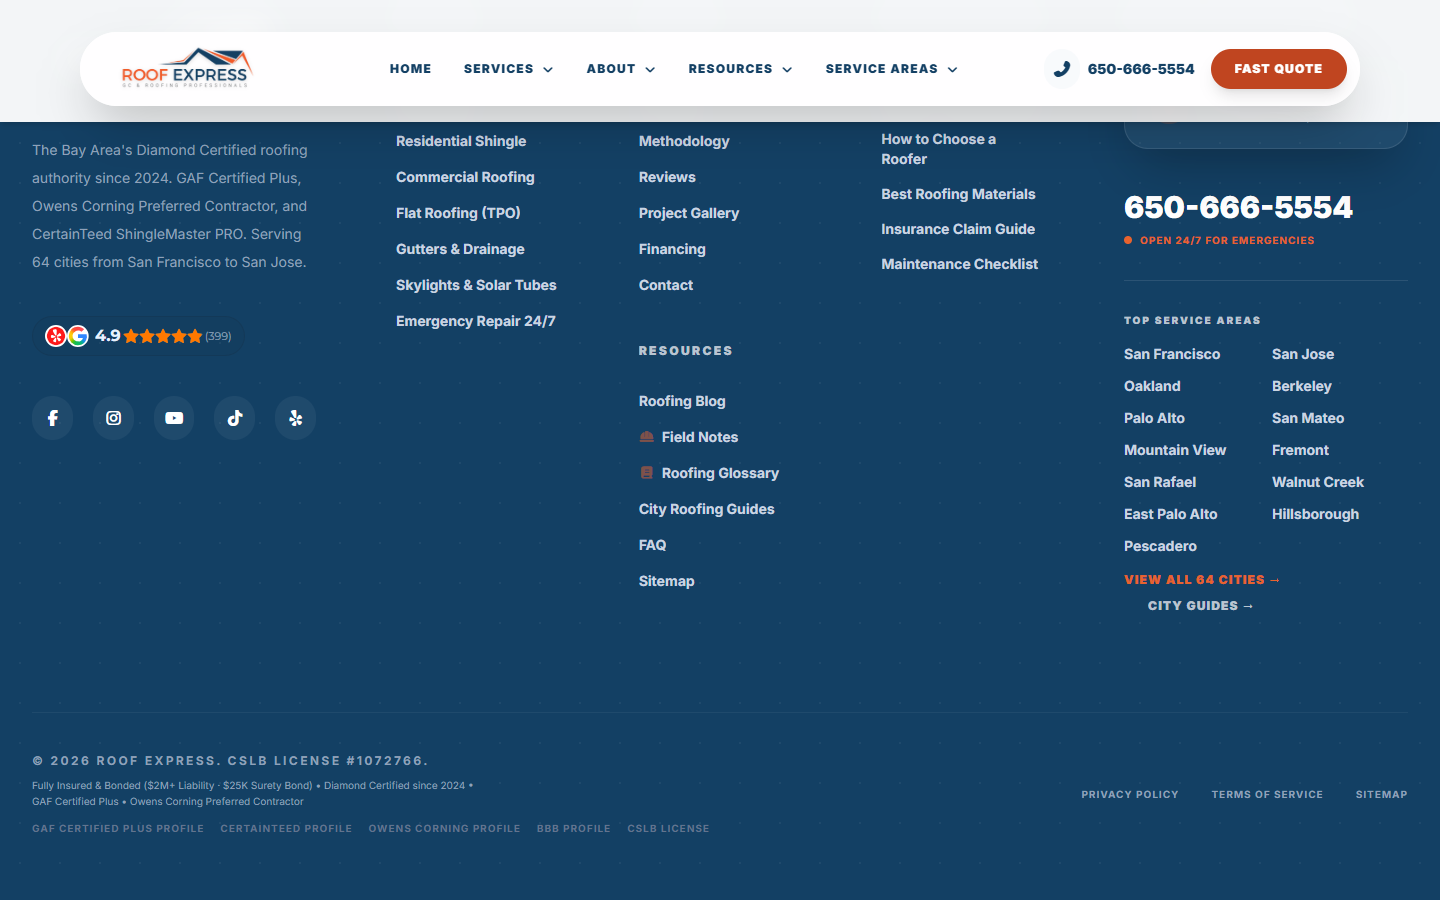Open the Yelp social icon
1440x900 pixels.
[x=296, y=418]
